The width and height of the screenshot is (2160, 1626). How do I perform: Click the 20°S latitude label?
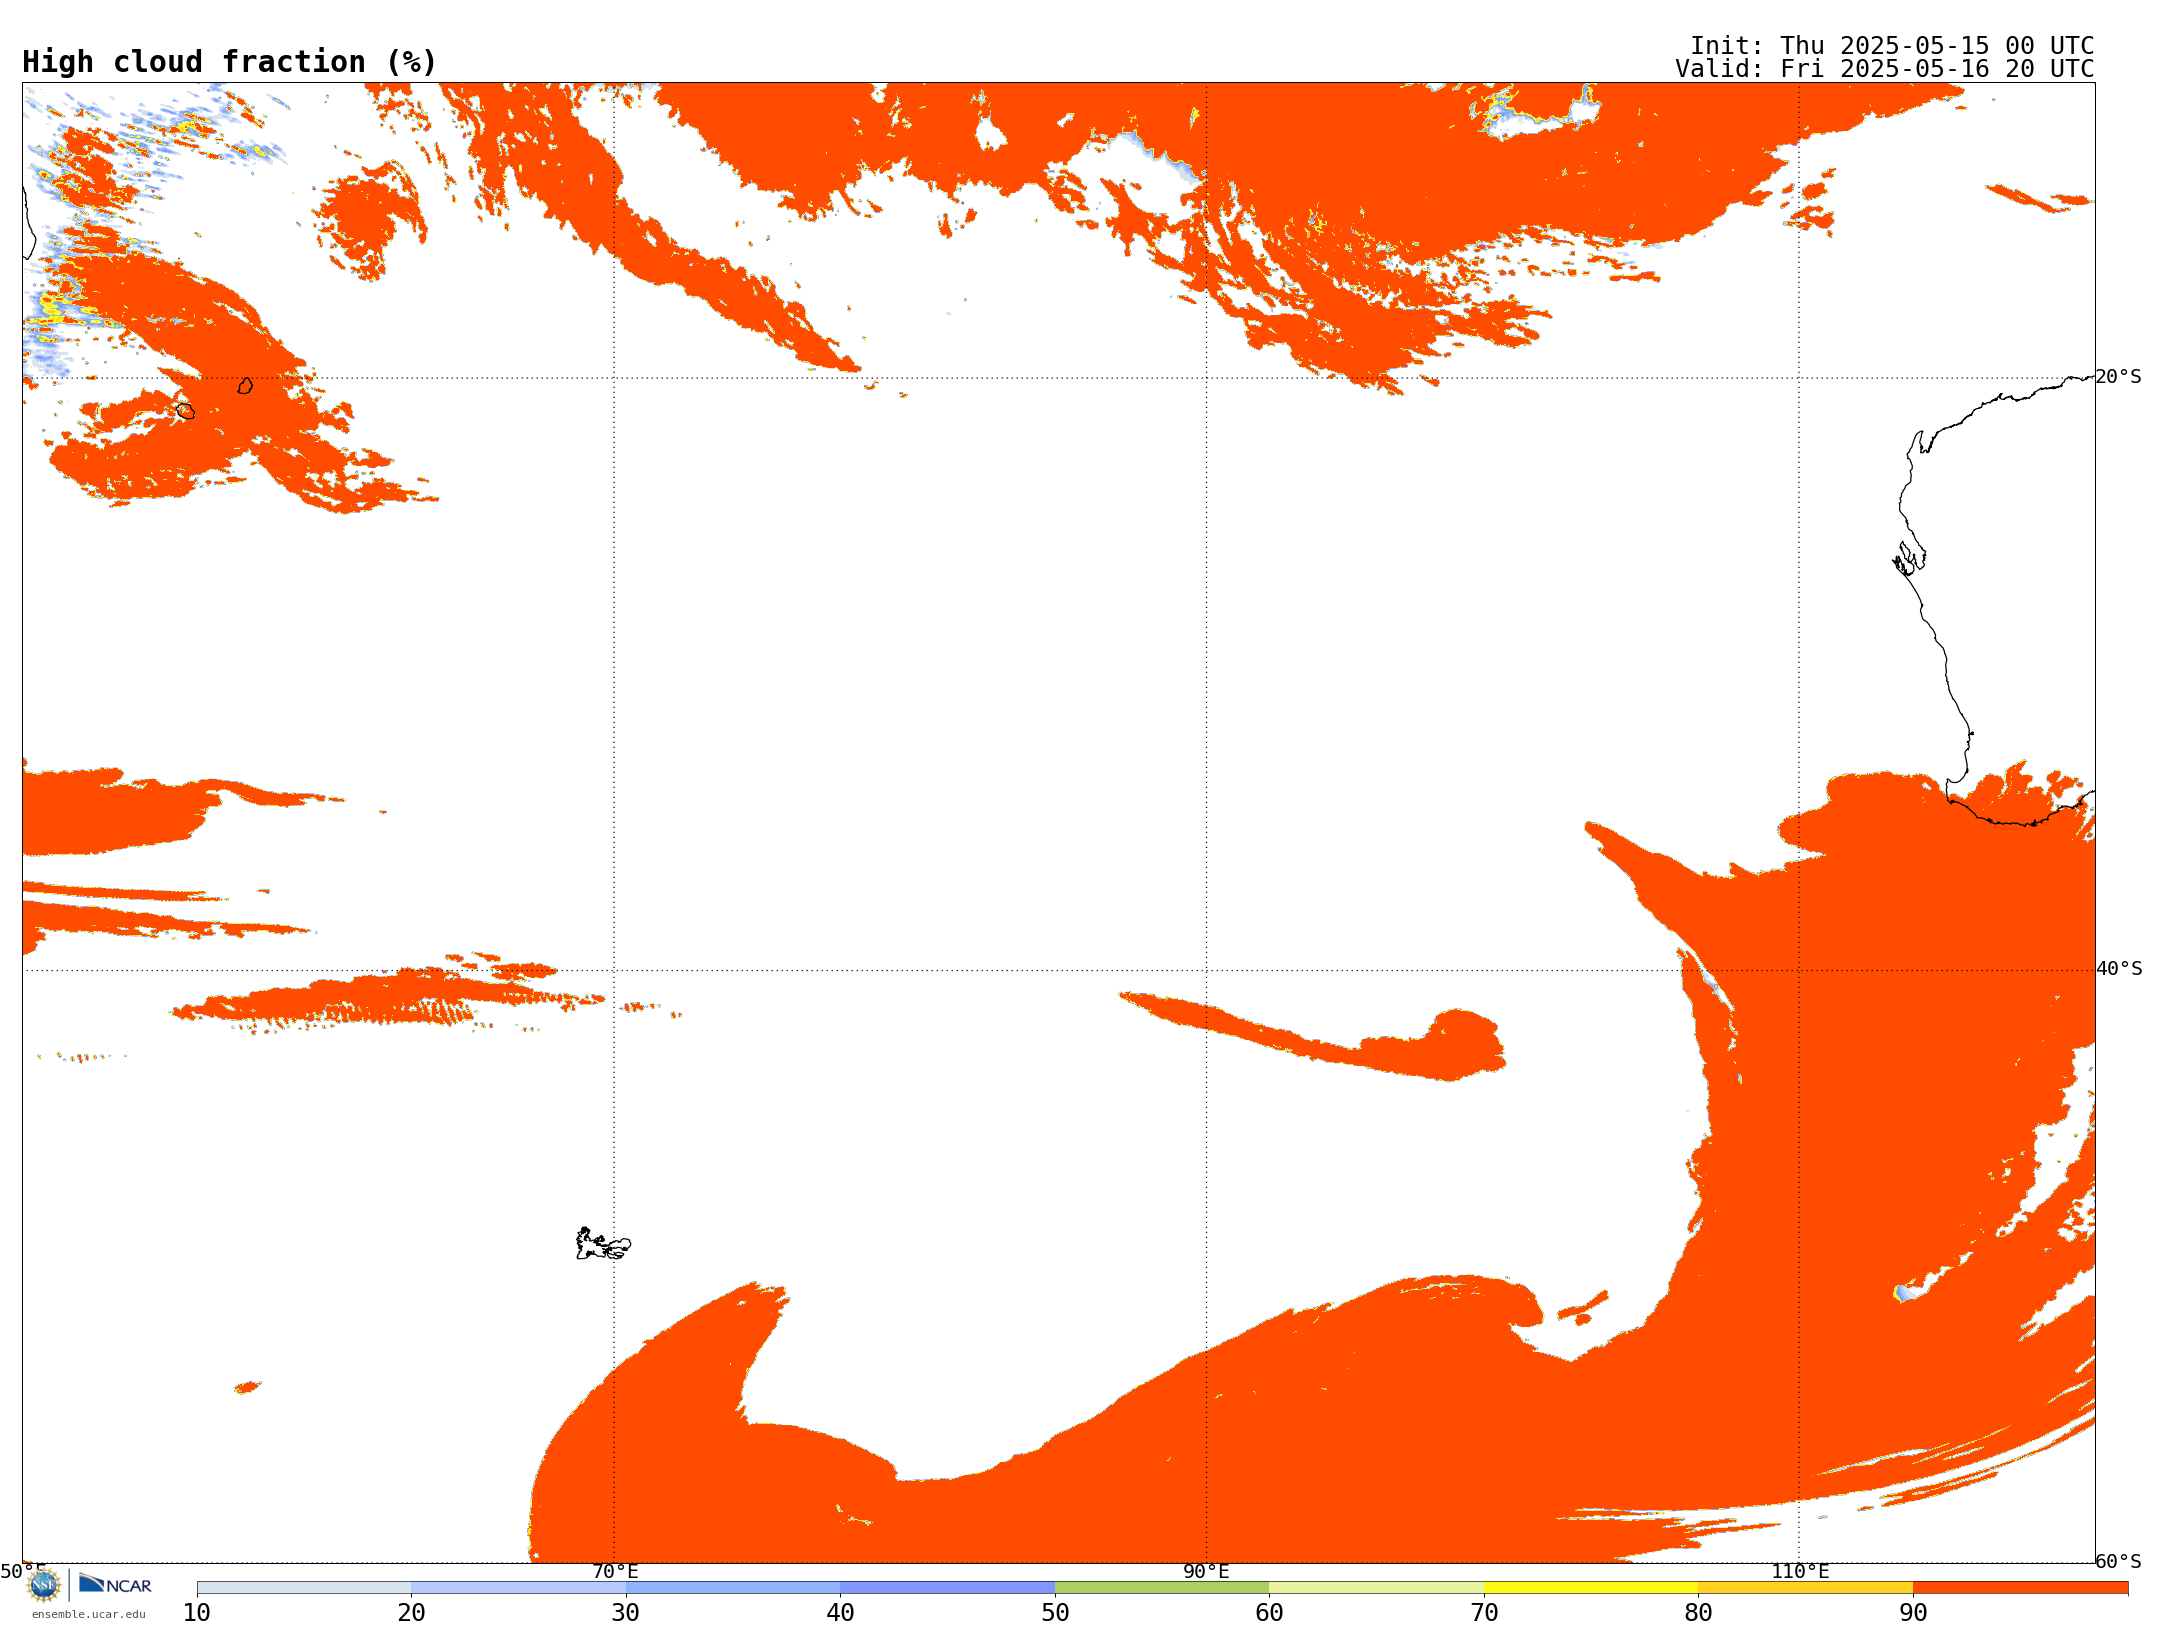tap(2119, 377)
